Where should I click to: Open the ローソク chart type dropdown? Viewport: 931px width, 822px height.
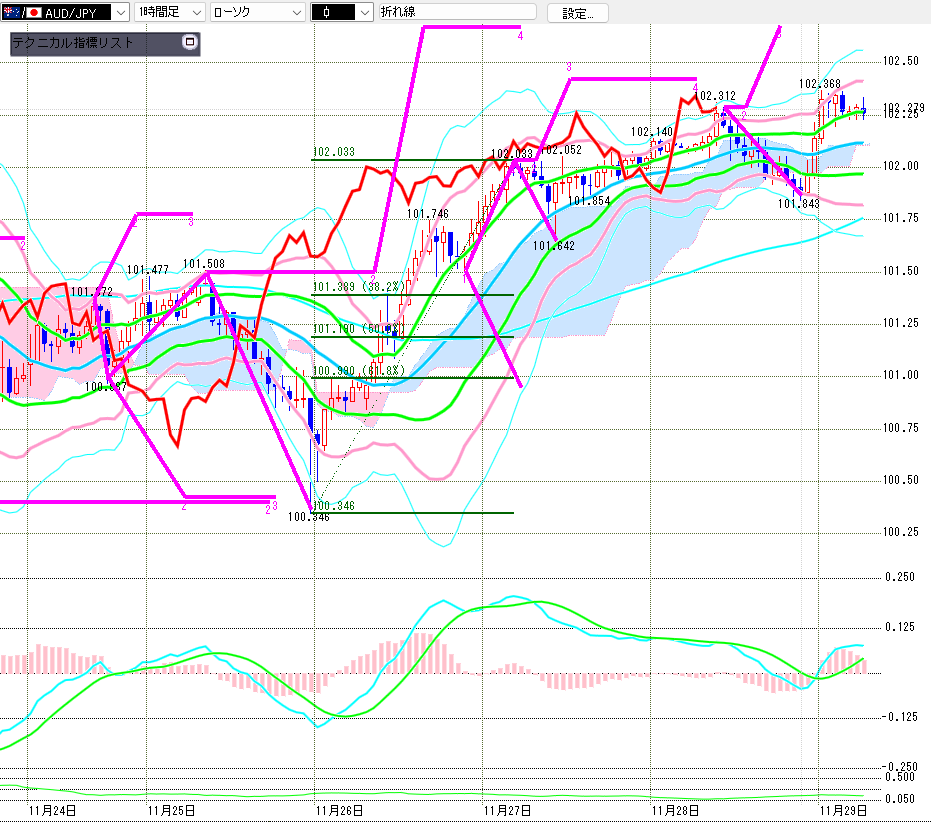295,13
